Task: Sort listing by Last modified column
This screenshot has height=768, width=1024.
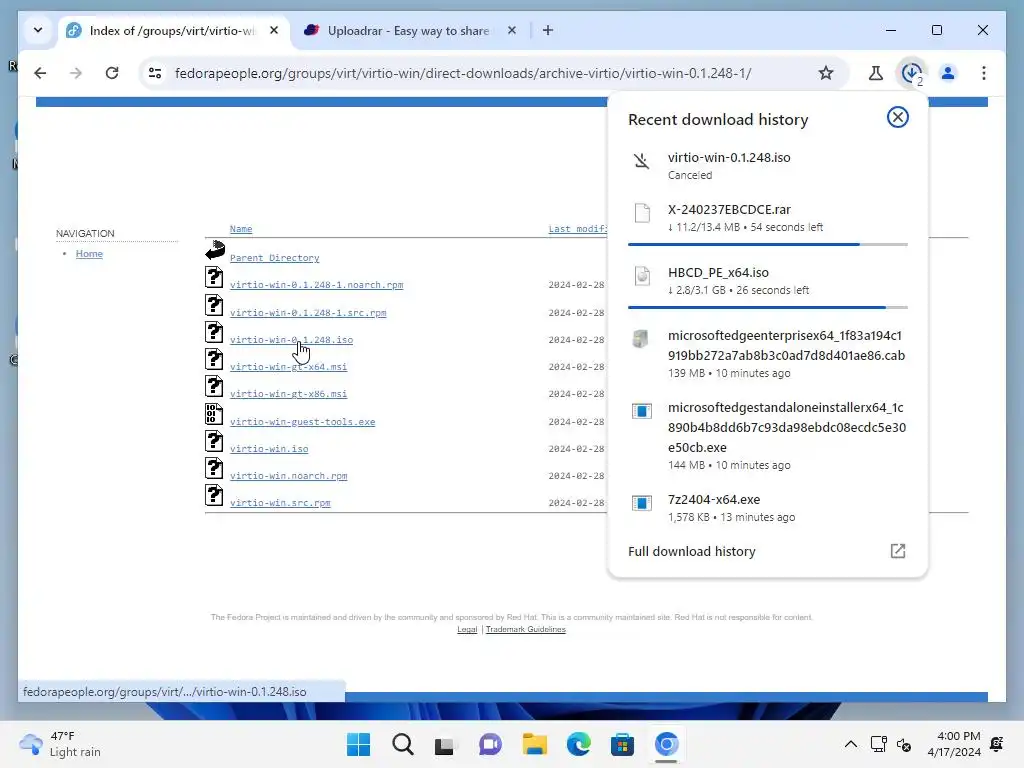Action: [578, 229]
